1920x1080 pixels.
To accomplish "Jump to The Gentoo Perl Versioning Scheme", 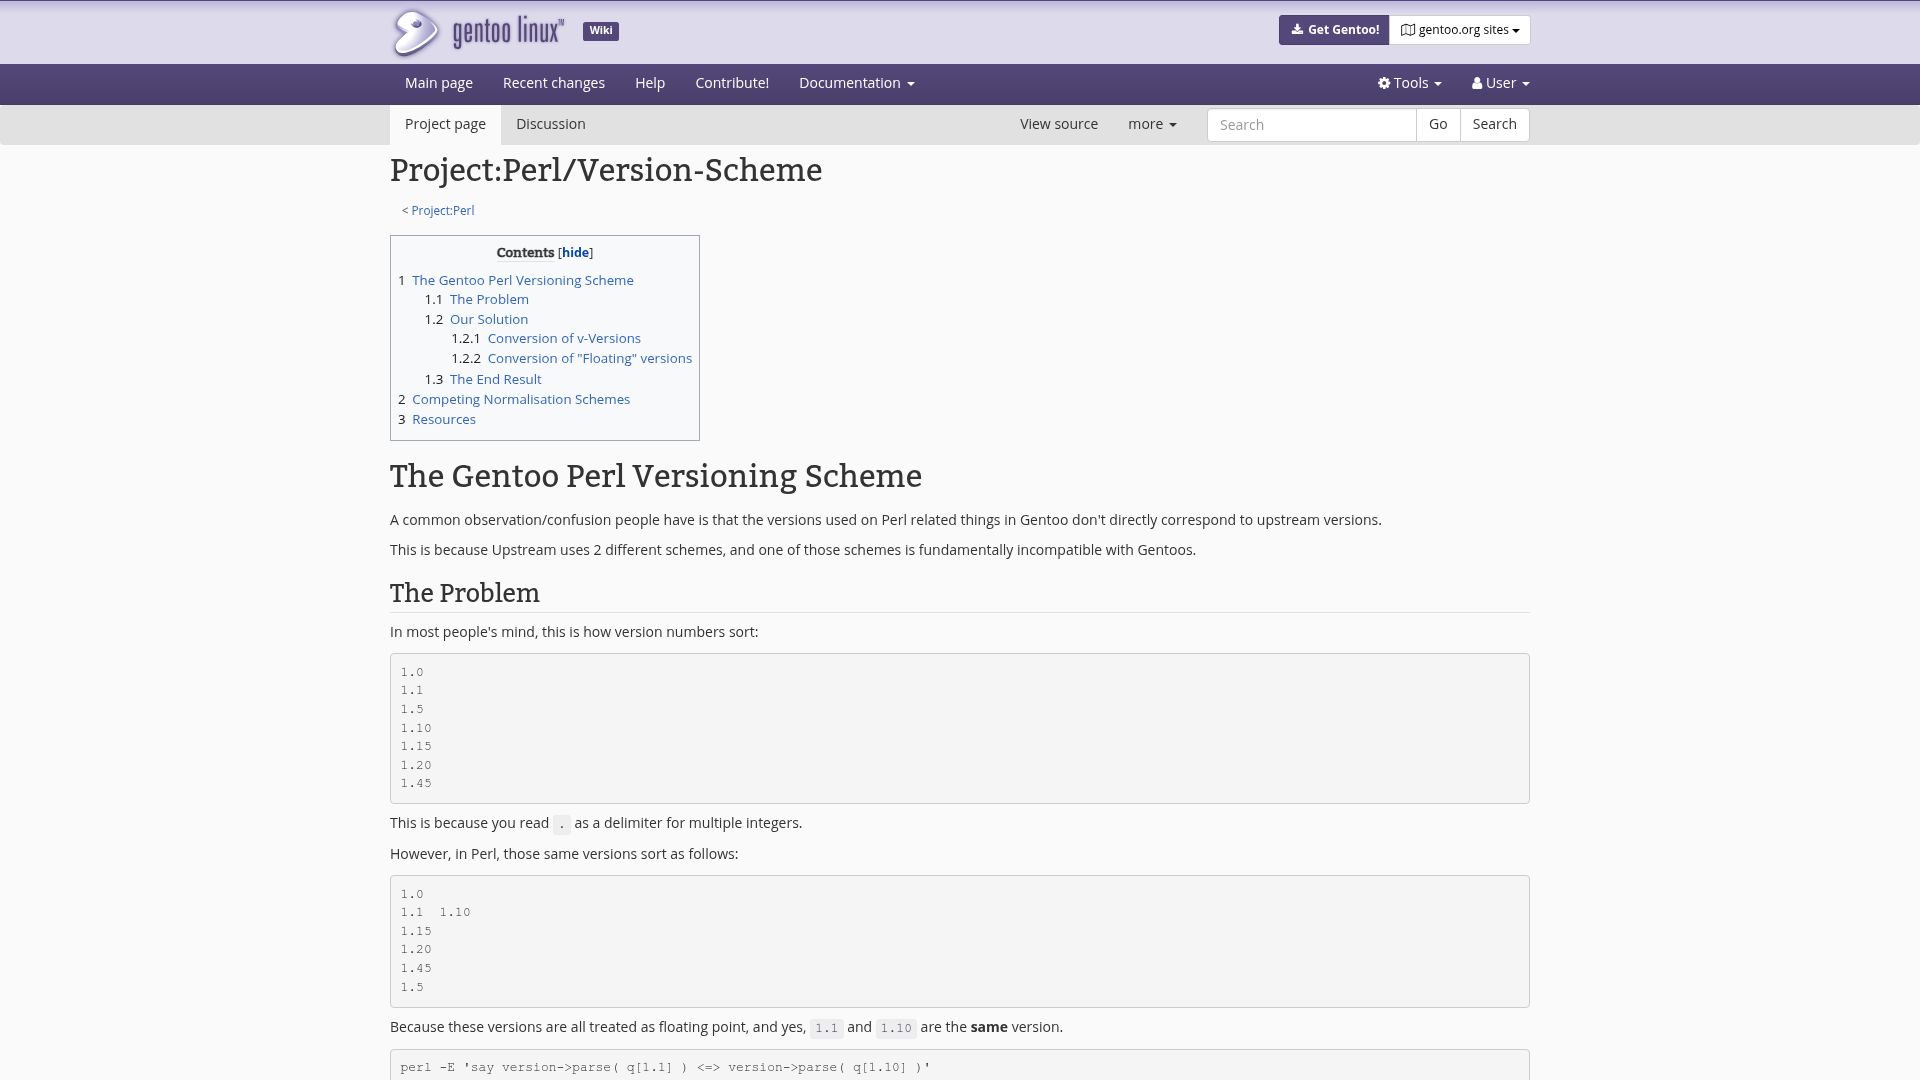I will [x=523, y=281].
